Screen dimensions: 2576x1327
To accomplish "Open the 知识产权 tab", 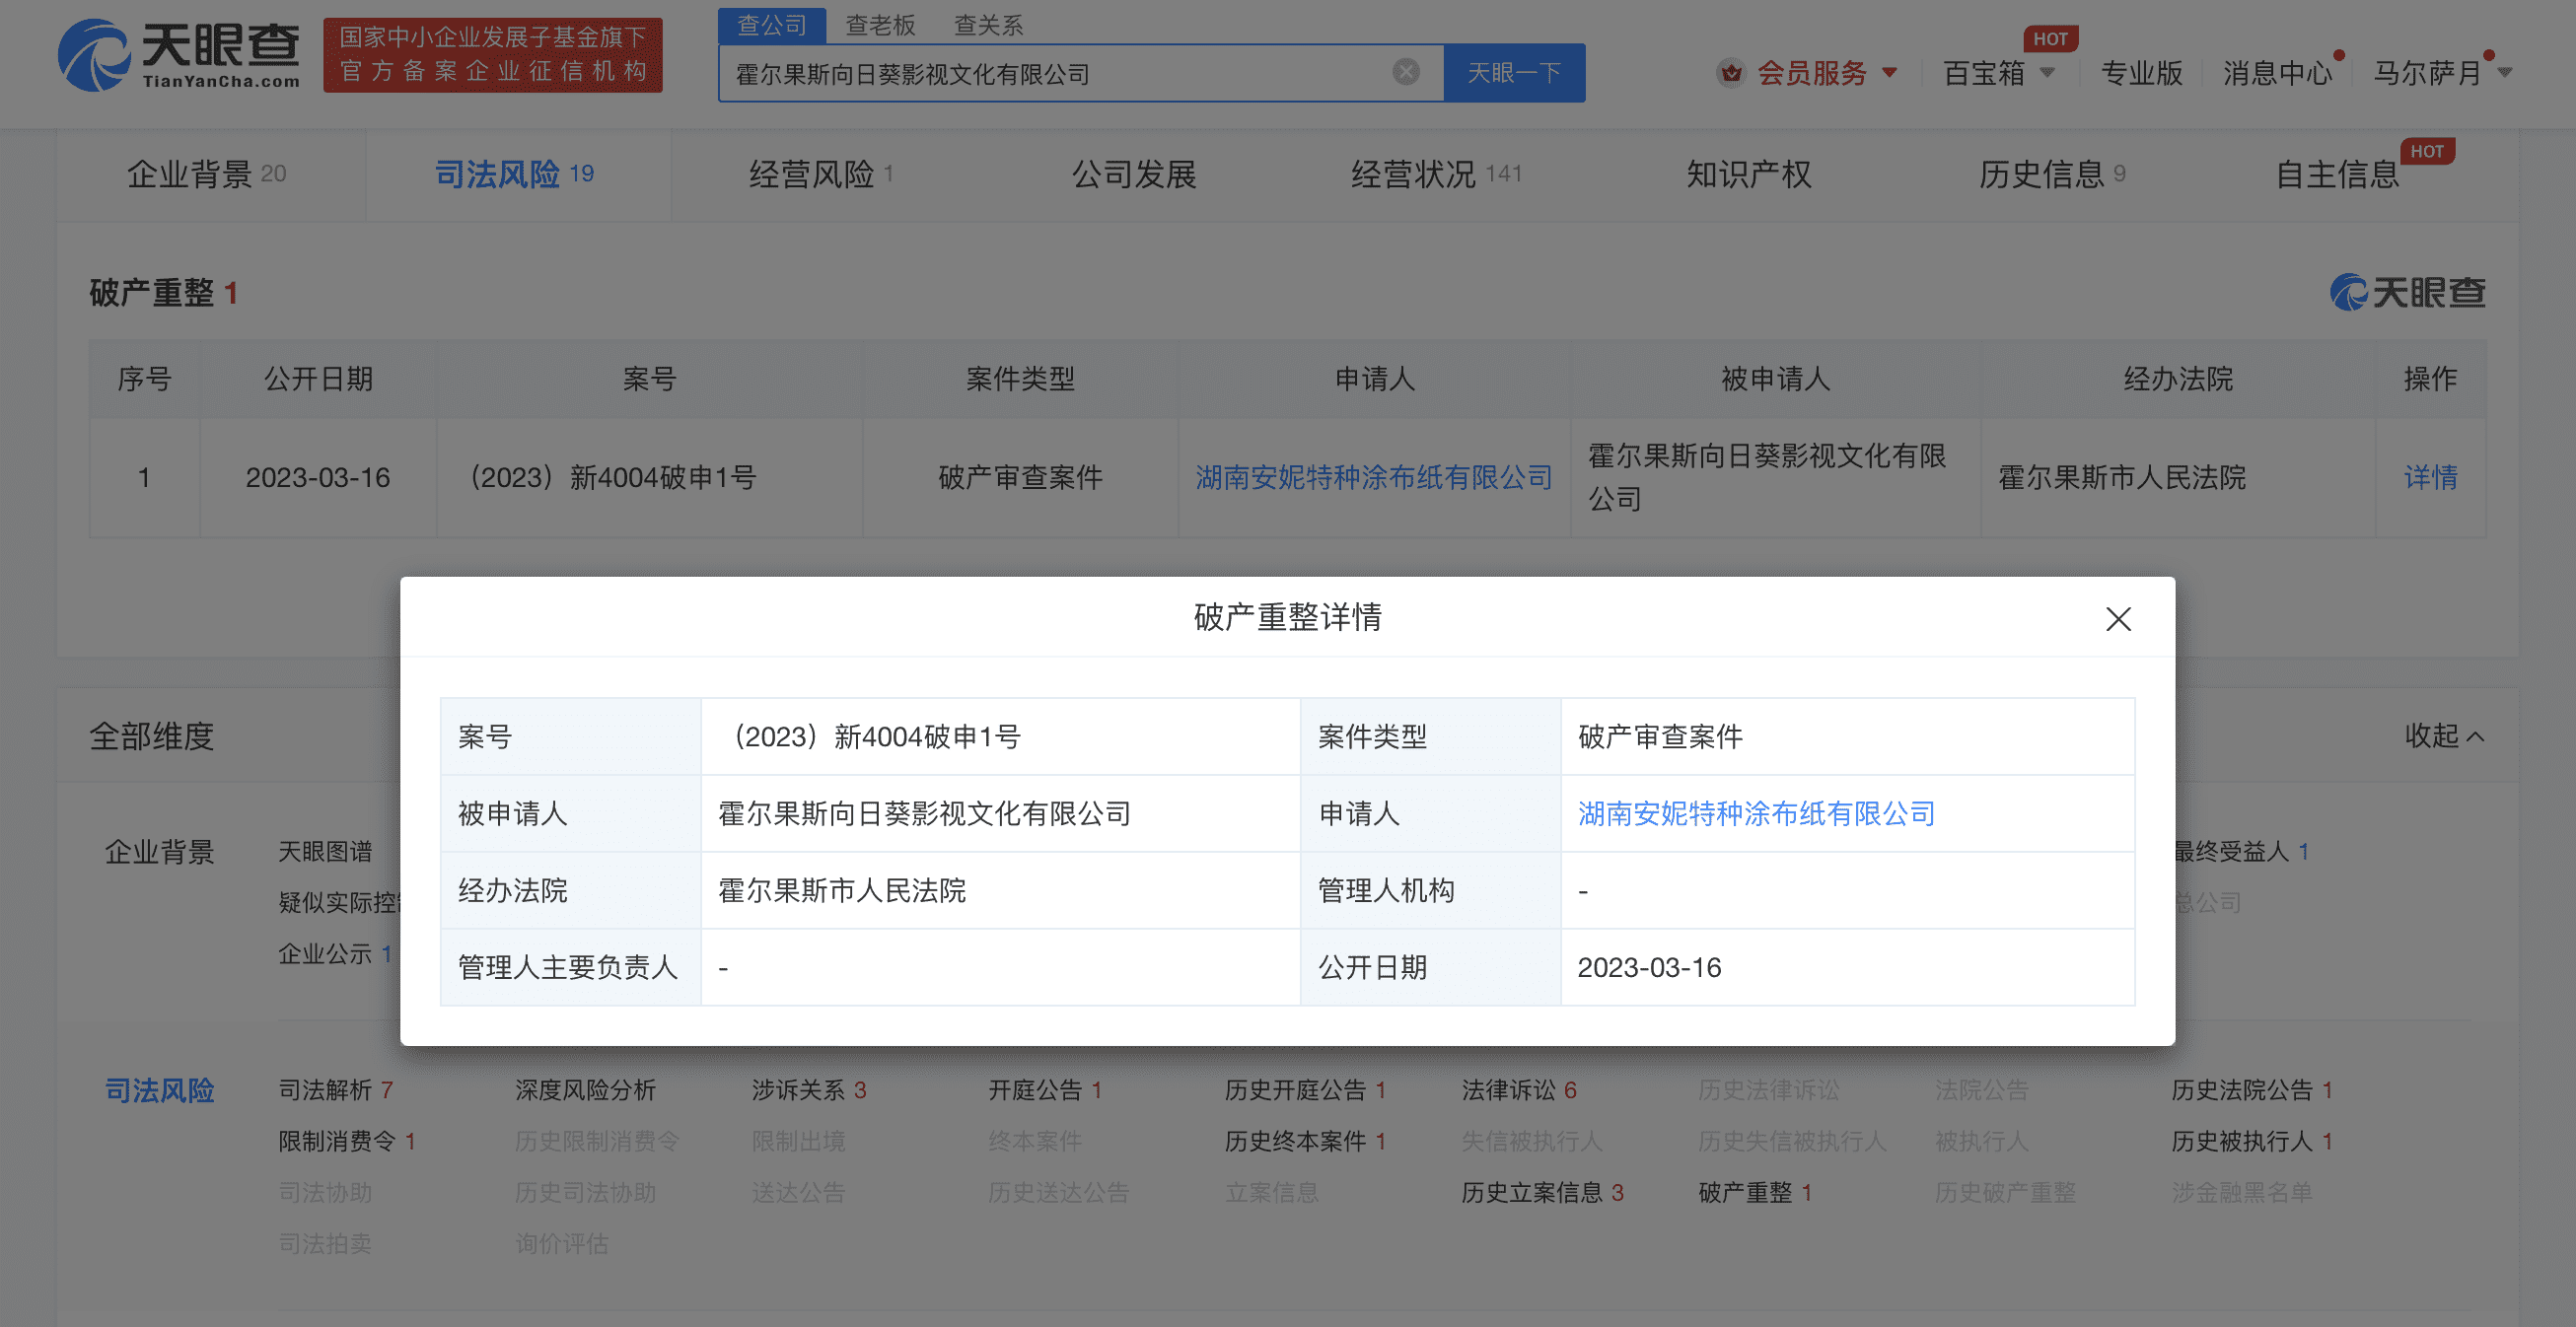I will (1748, 172).
